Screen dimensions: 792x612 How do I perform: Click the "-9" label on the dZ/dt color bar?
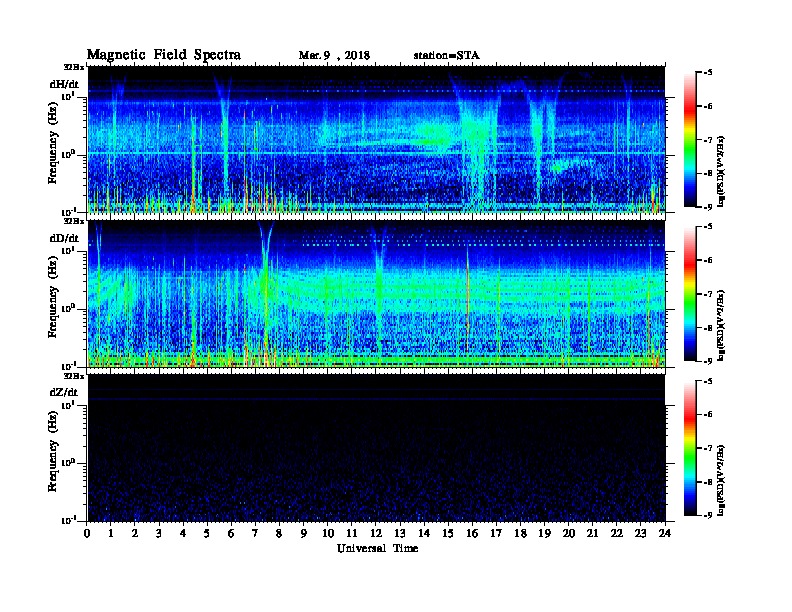(x=708, y=515)
